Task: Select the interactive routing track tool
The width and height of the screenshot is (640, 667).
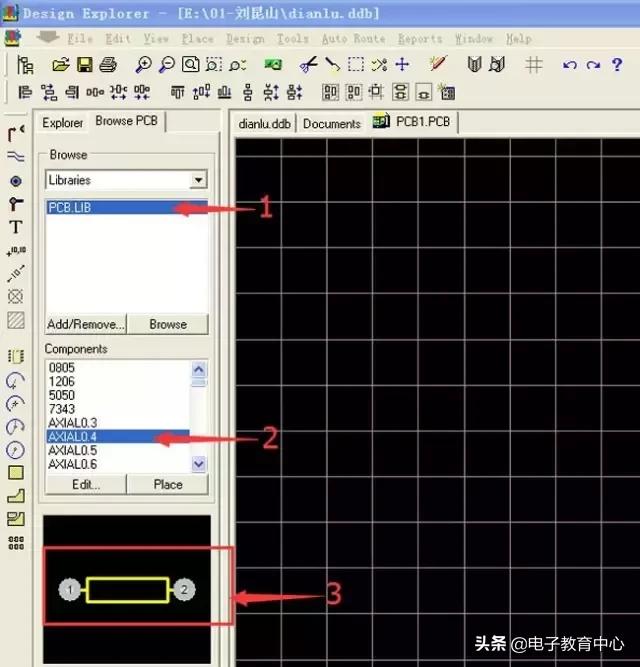Action: [15, 133]
